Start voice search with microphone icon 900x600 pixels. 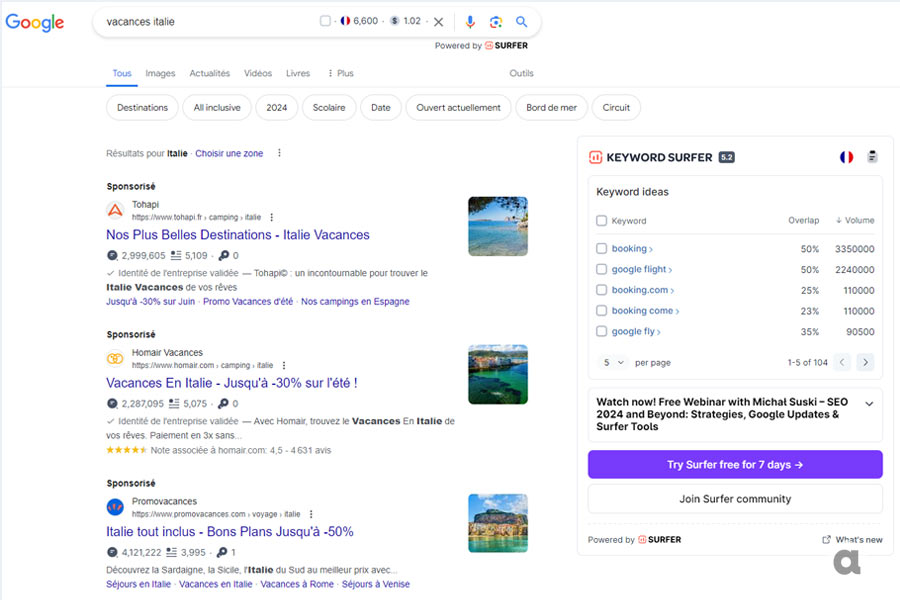point(470,22)
